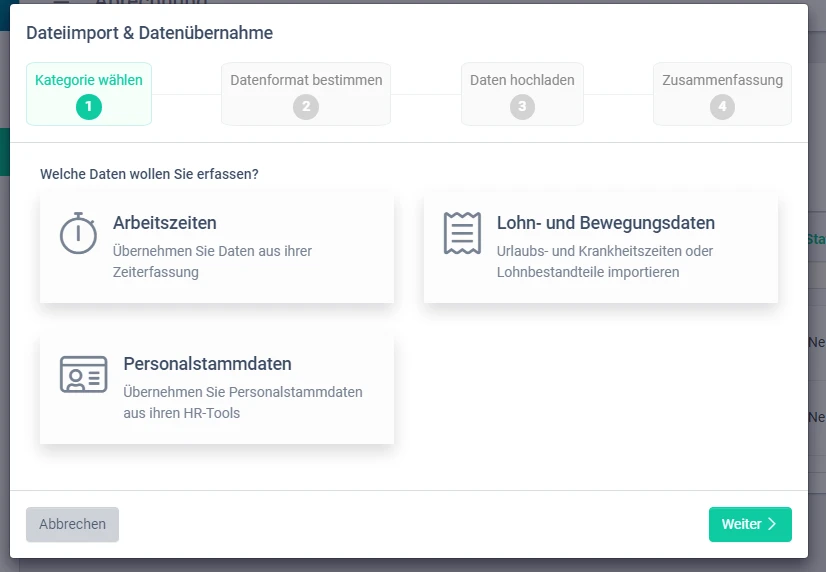
Task: Open the Kategorie wählen step
Action: click(89, 81)
